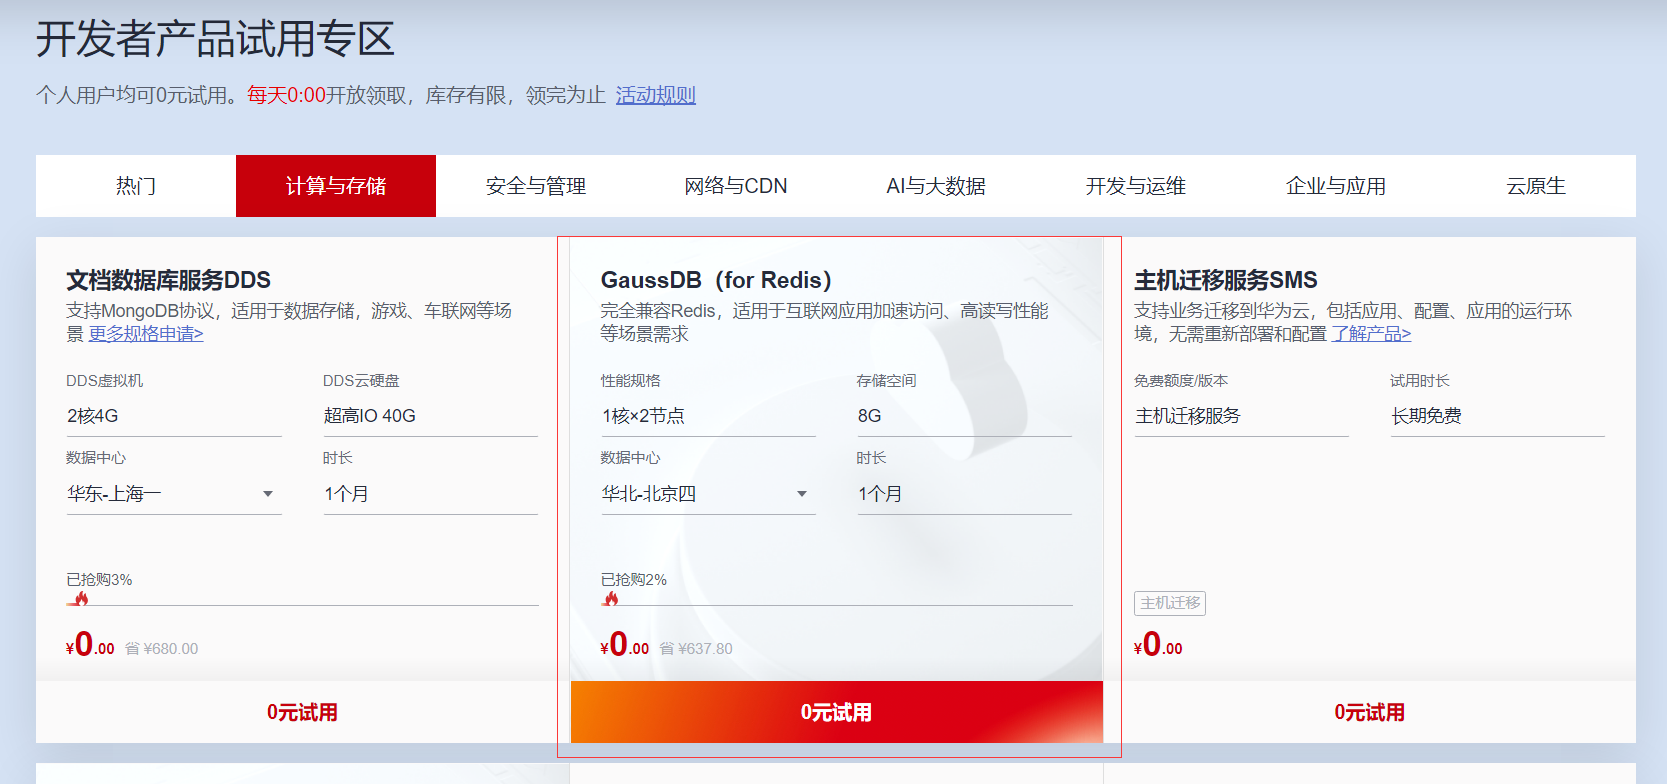Image resolution: width=1667 pixels, height=784 pixels.
Task: Open 了解产品 link in SMS card
Action: 1371,334
